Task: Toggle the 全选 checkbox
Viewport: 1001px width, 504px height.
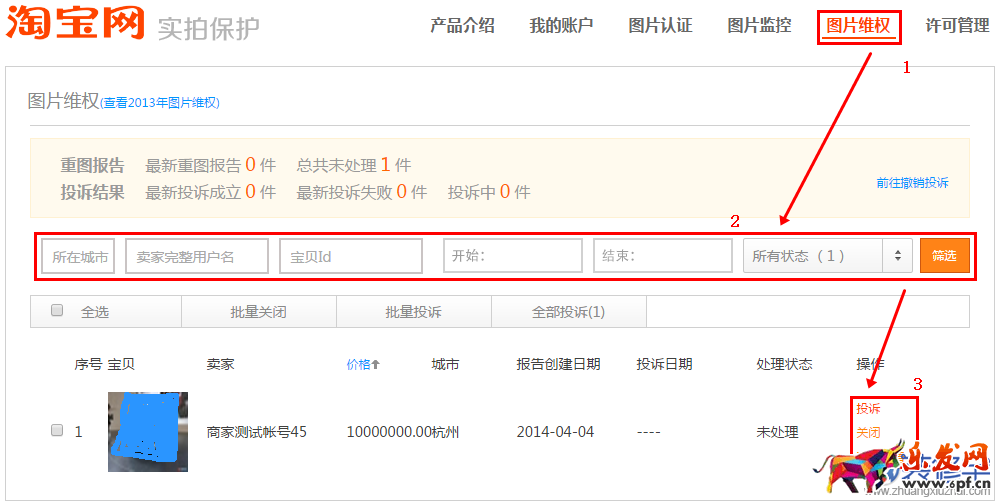Action: tap(57, 311)
